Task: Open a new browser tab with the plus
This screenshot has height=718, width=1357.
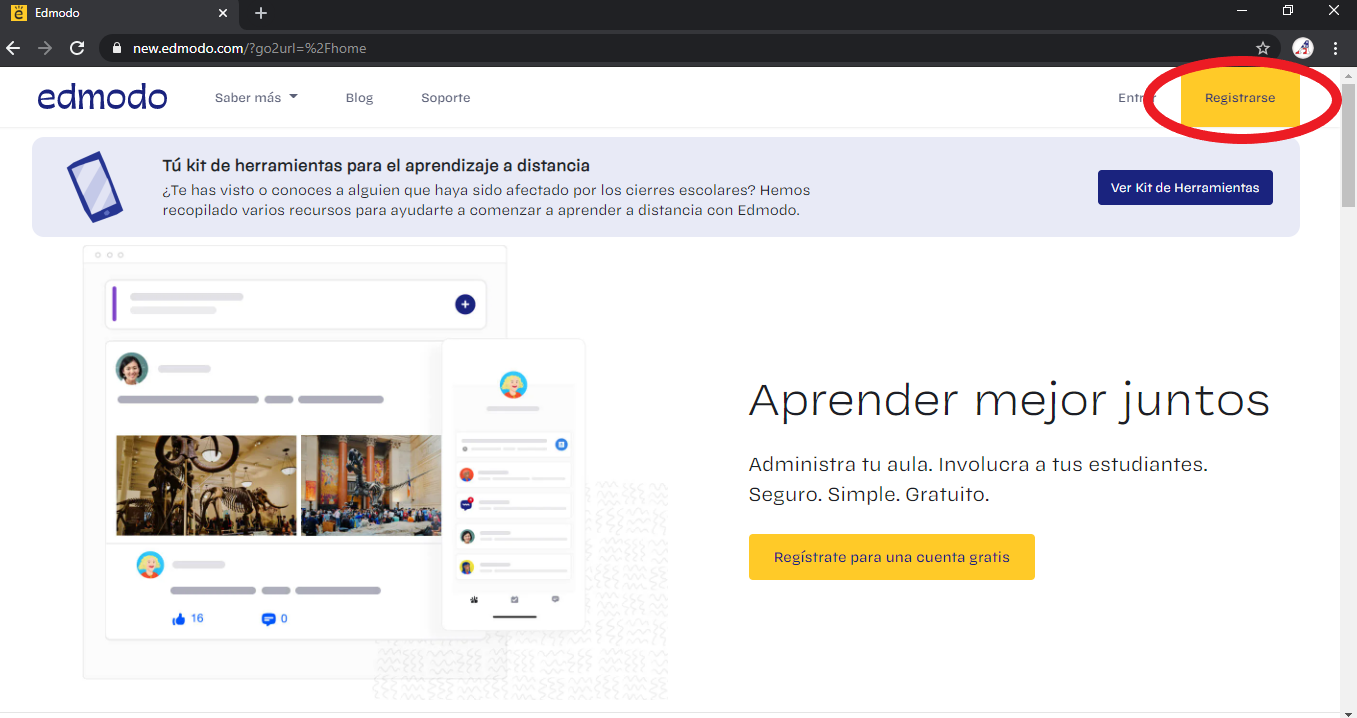Action: pos(260,13)
